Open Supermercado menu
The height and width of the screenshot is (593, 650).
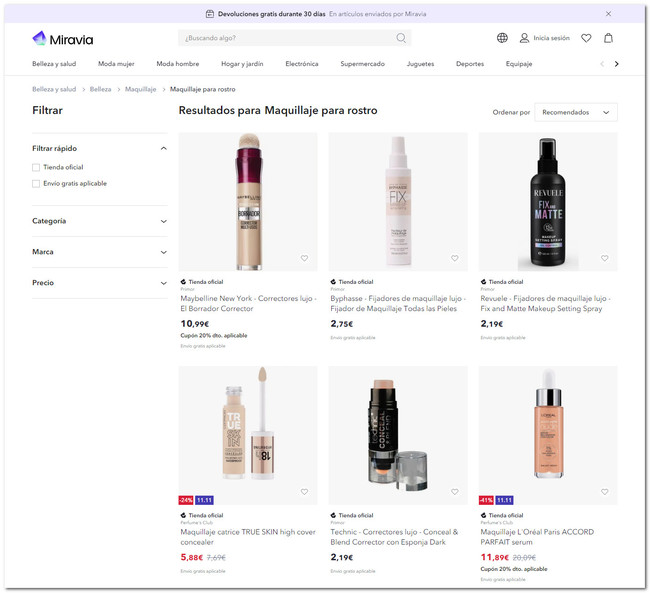tap(363, 64)
